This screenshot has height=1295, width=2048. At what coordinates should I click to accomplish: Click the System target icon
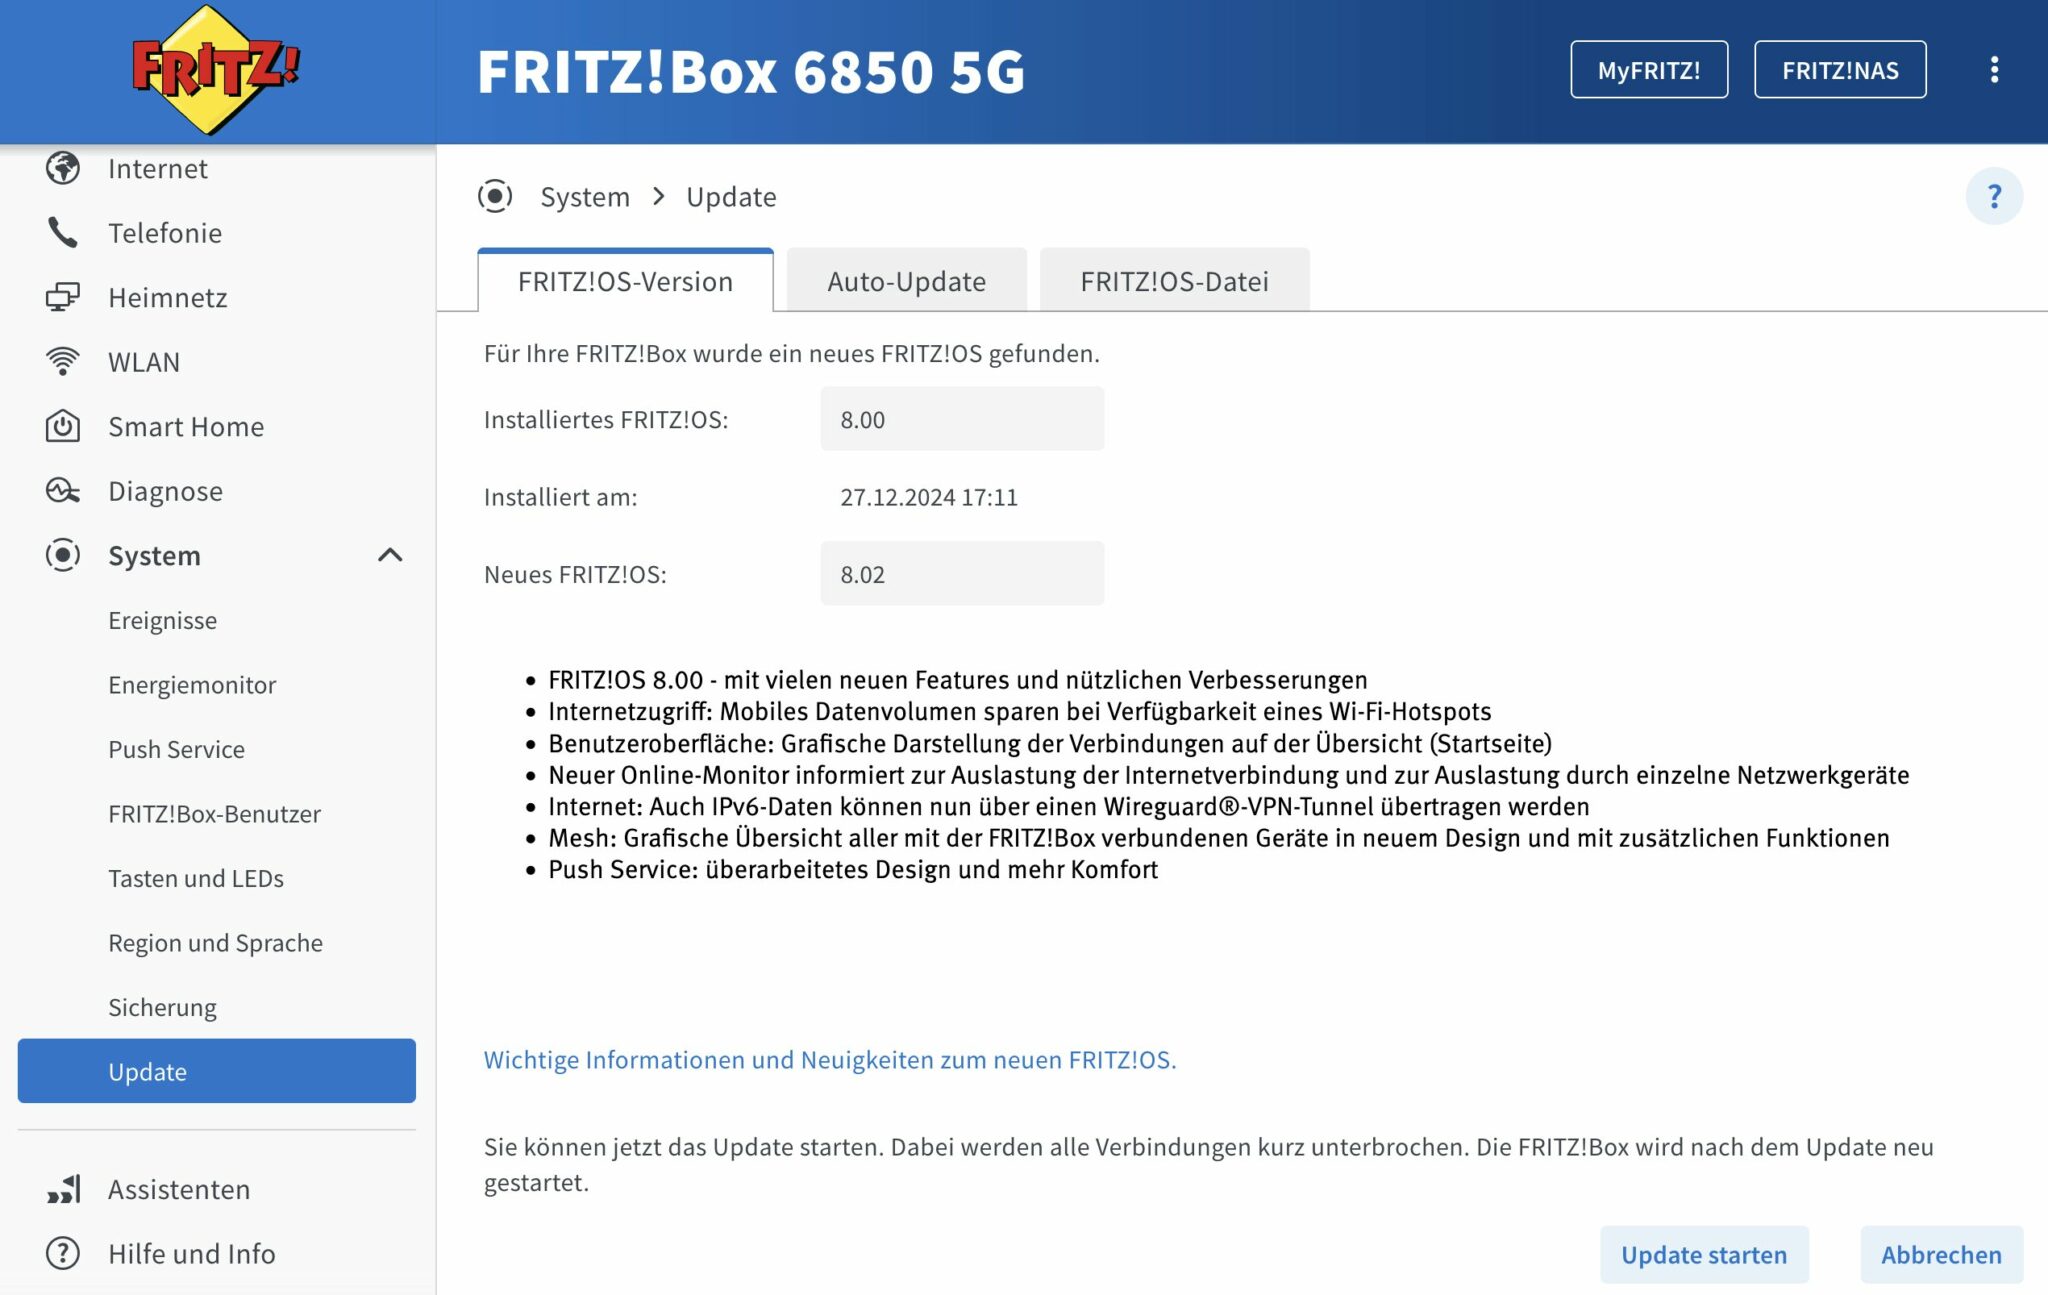tap(62, 556)
